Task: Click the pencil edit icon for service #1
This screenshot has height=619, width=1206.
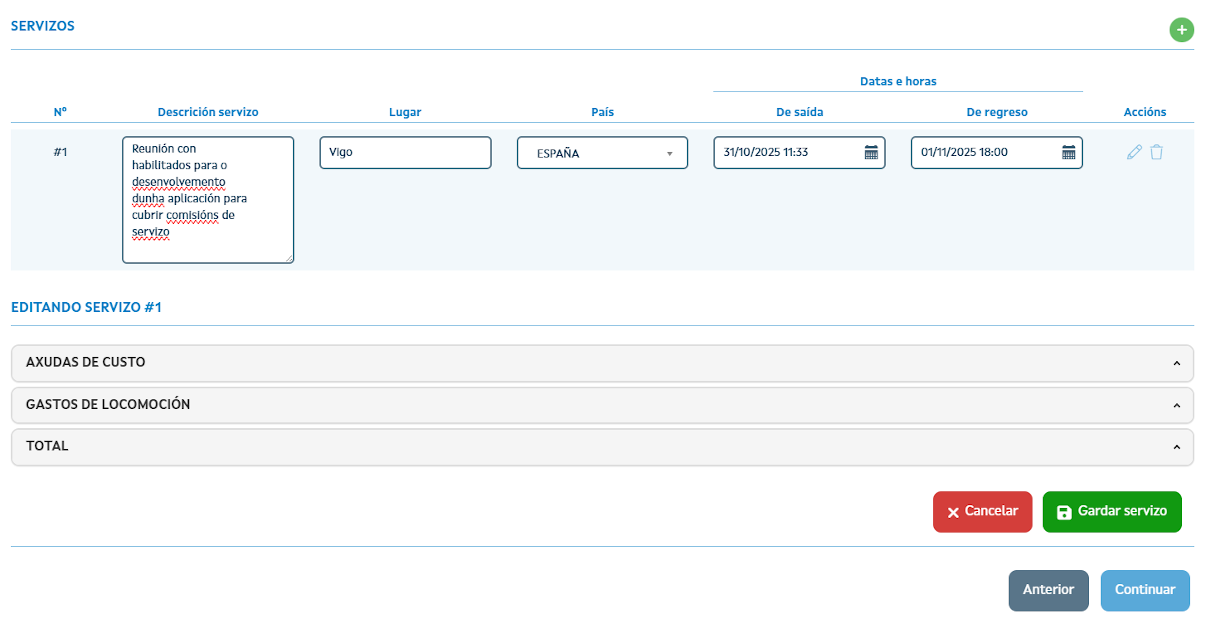Action: pyautogui.click(x=1134, y=152)
